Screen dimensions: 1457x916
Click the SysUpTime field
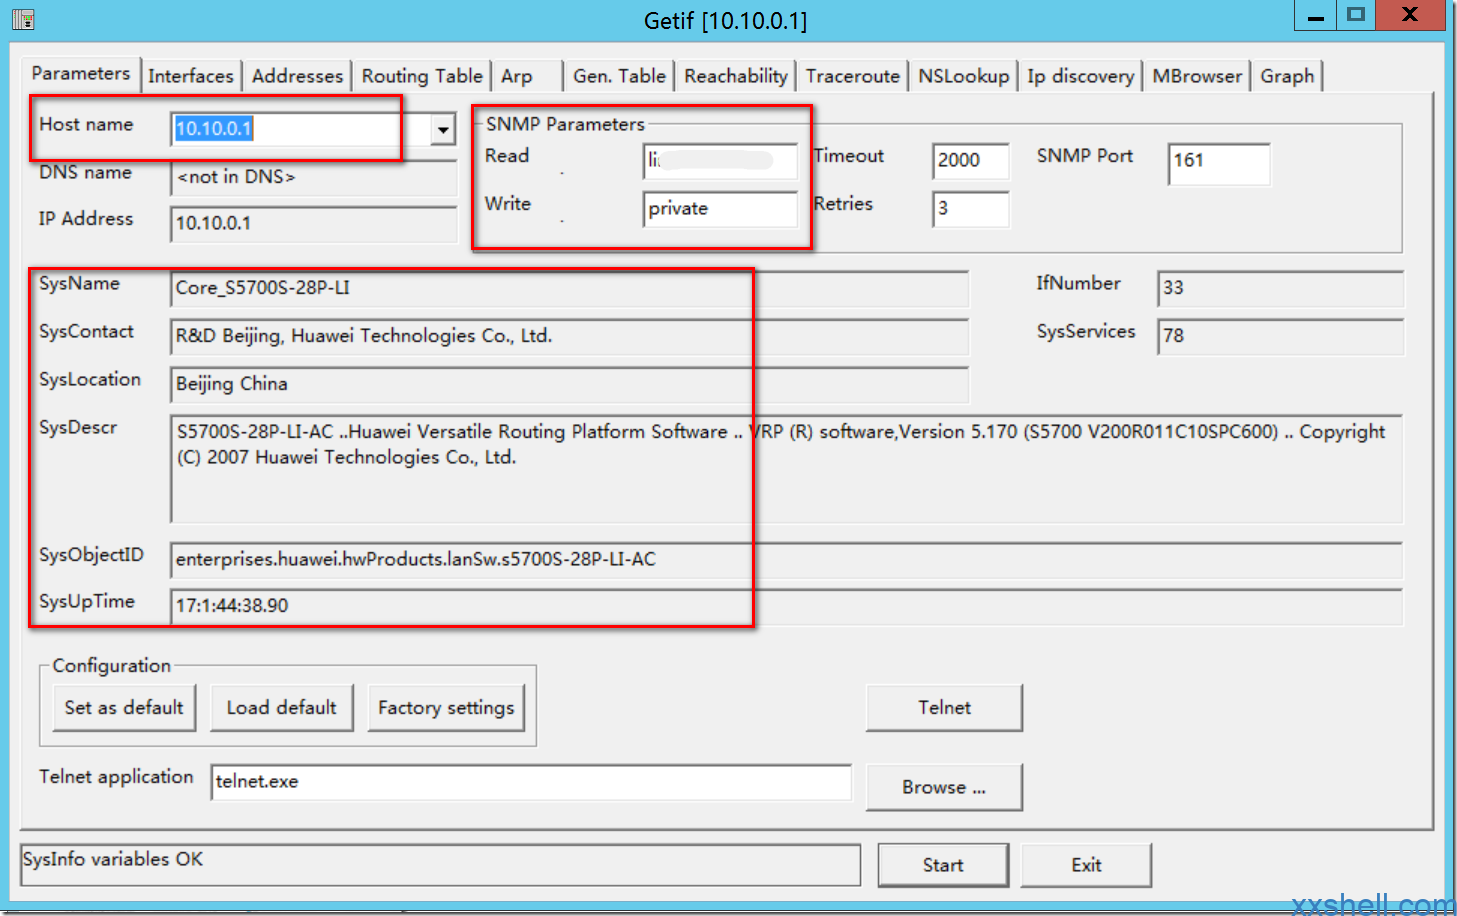pyautogui.click(x=786, y=606)
